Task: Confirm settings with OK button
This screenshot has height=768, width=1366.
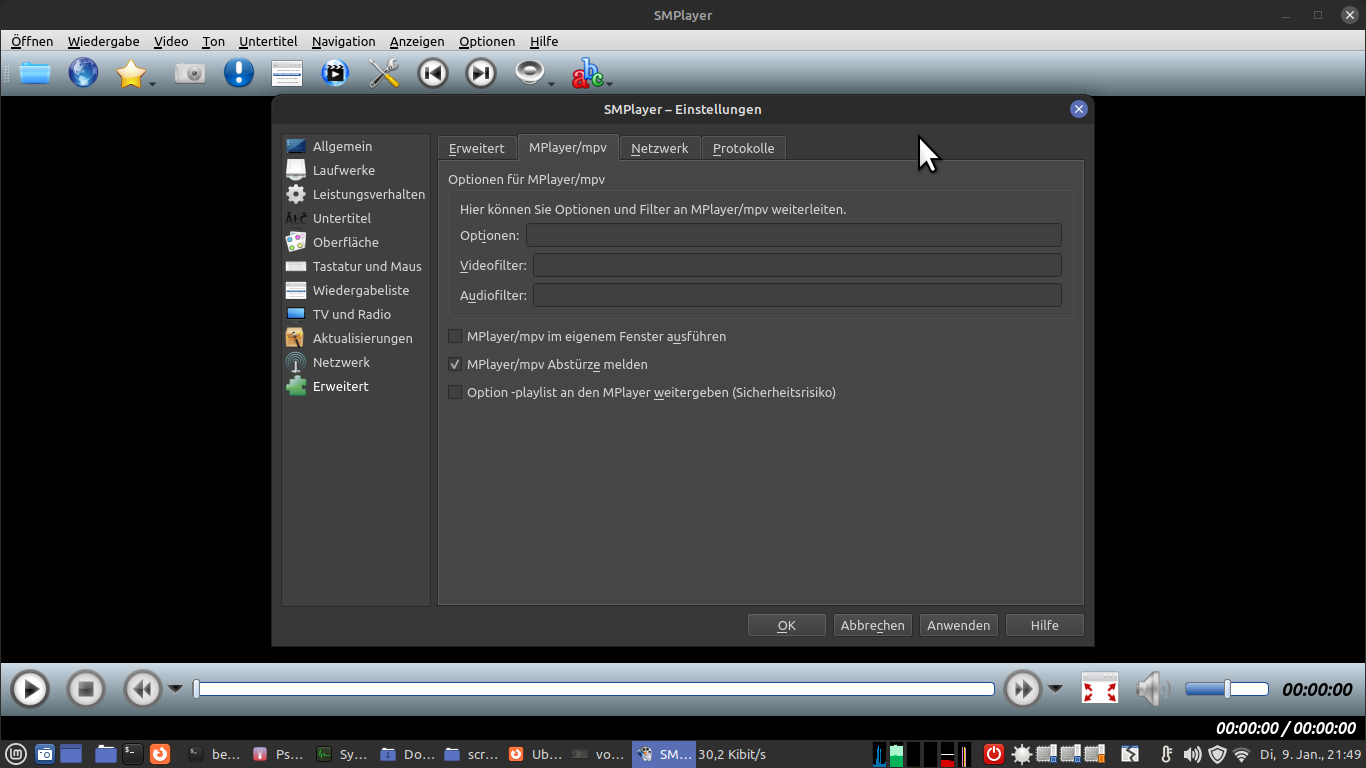Action: [787, 625]
